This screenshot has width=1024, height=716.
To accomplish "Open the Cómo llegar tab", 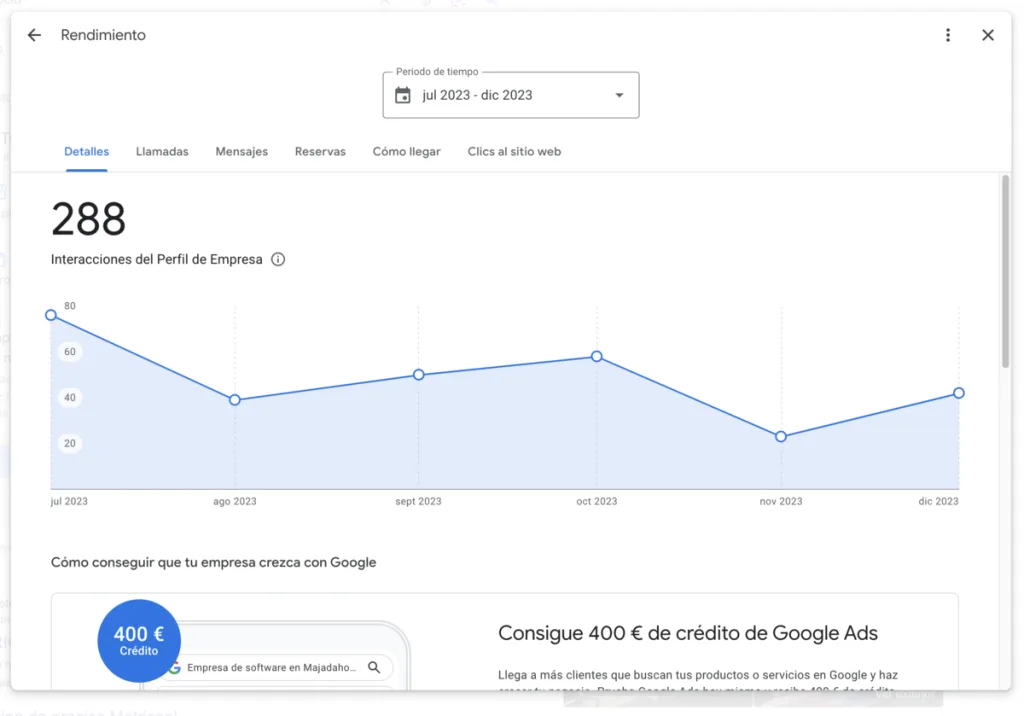I will 406,152.
